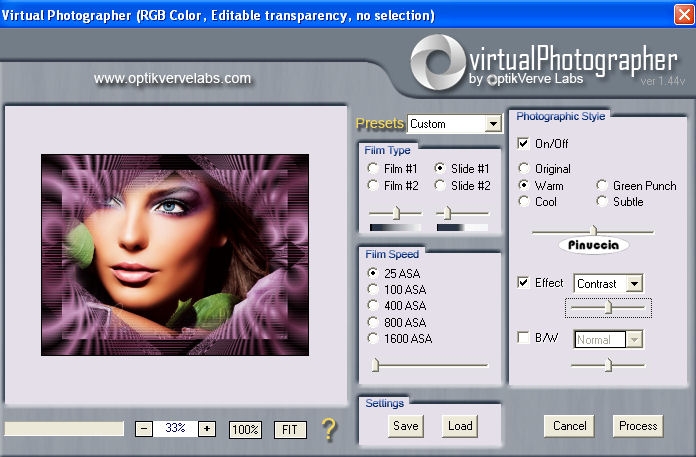Click the Cancel button
Viewport: 696px width, 457px height.
click(569, 426)
